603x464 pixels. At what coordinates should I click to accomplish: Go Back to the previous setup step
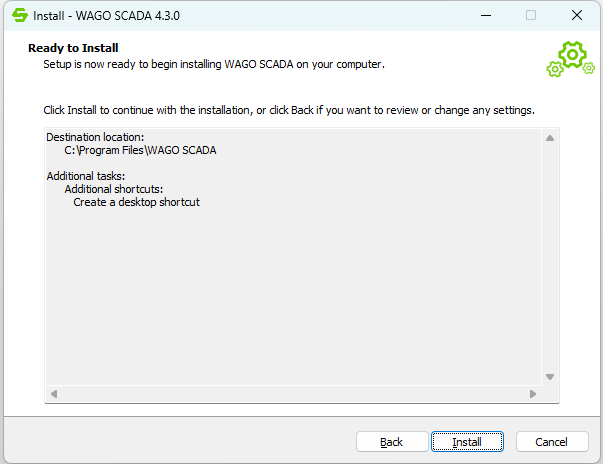(392, 442)
